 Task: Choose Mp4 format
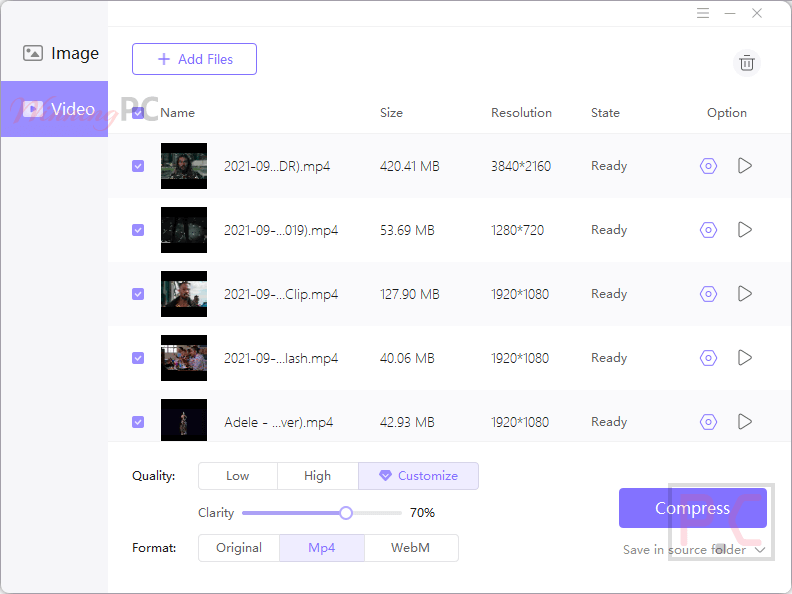tap(322, 548)
